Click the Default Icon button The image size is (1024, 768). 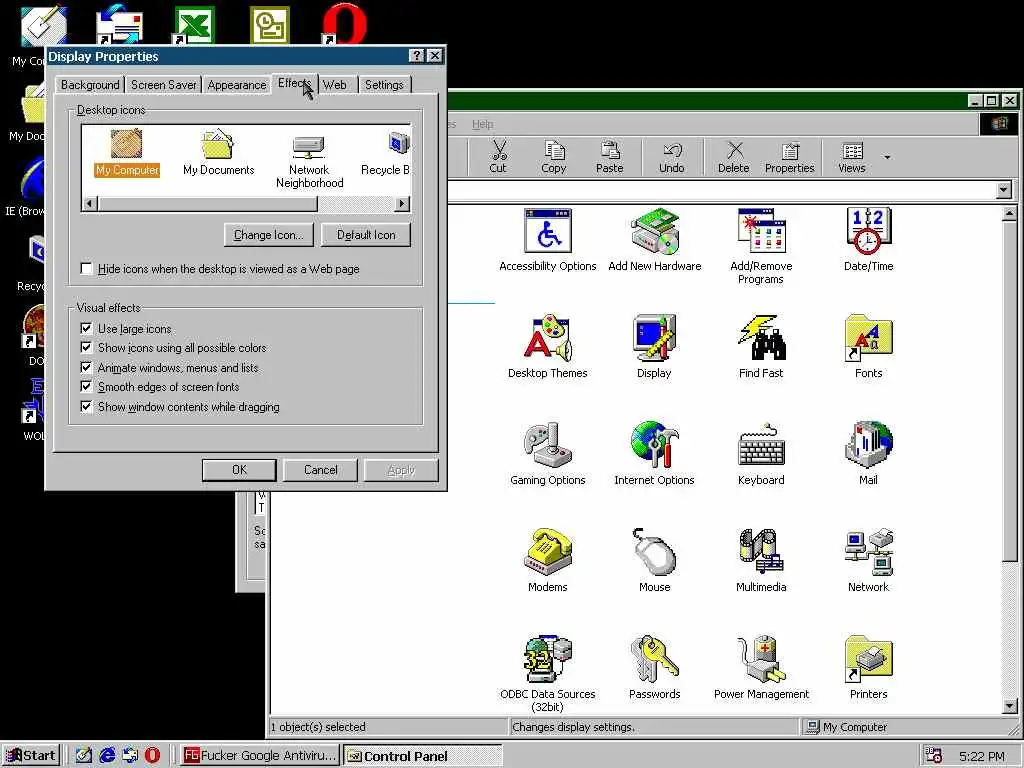tap(366, 234)
